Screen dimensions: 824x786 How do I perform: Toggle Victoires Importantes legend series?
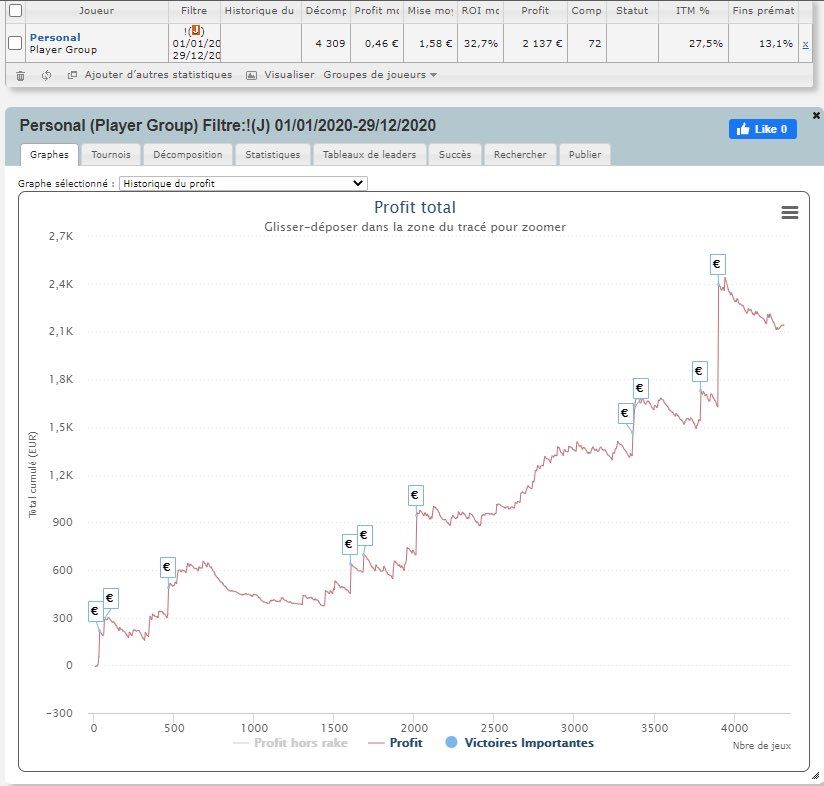tap(519, 743)
